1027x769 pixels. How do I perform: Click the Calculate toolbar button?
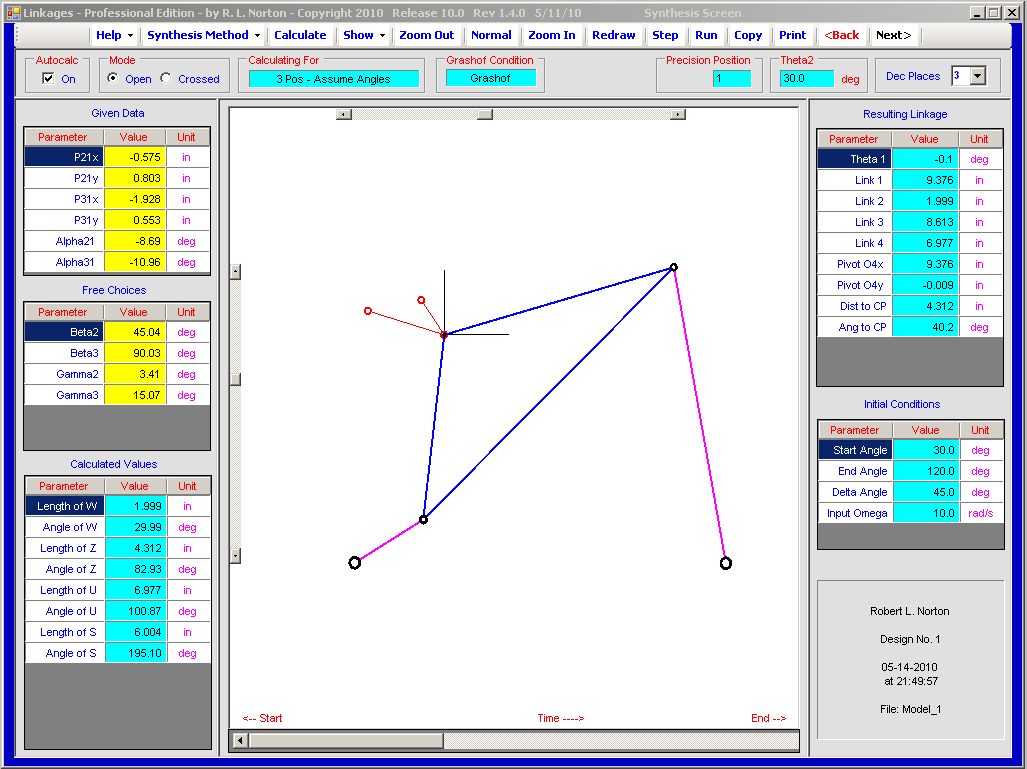click(300, 35)
